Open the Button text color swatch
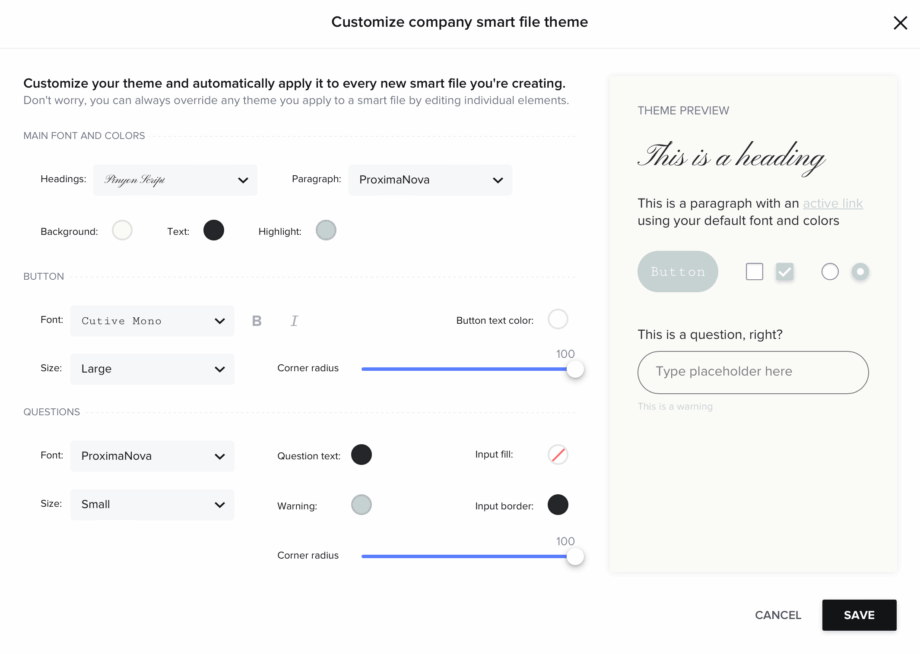The image size is (920, 654). tap(557, 320)
